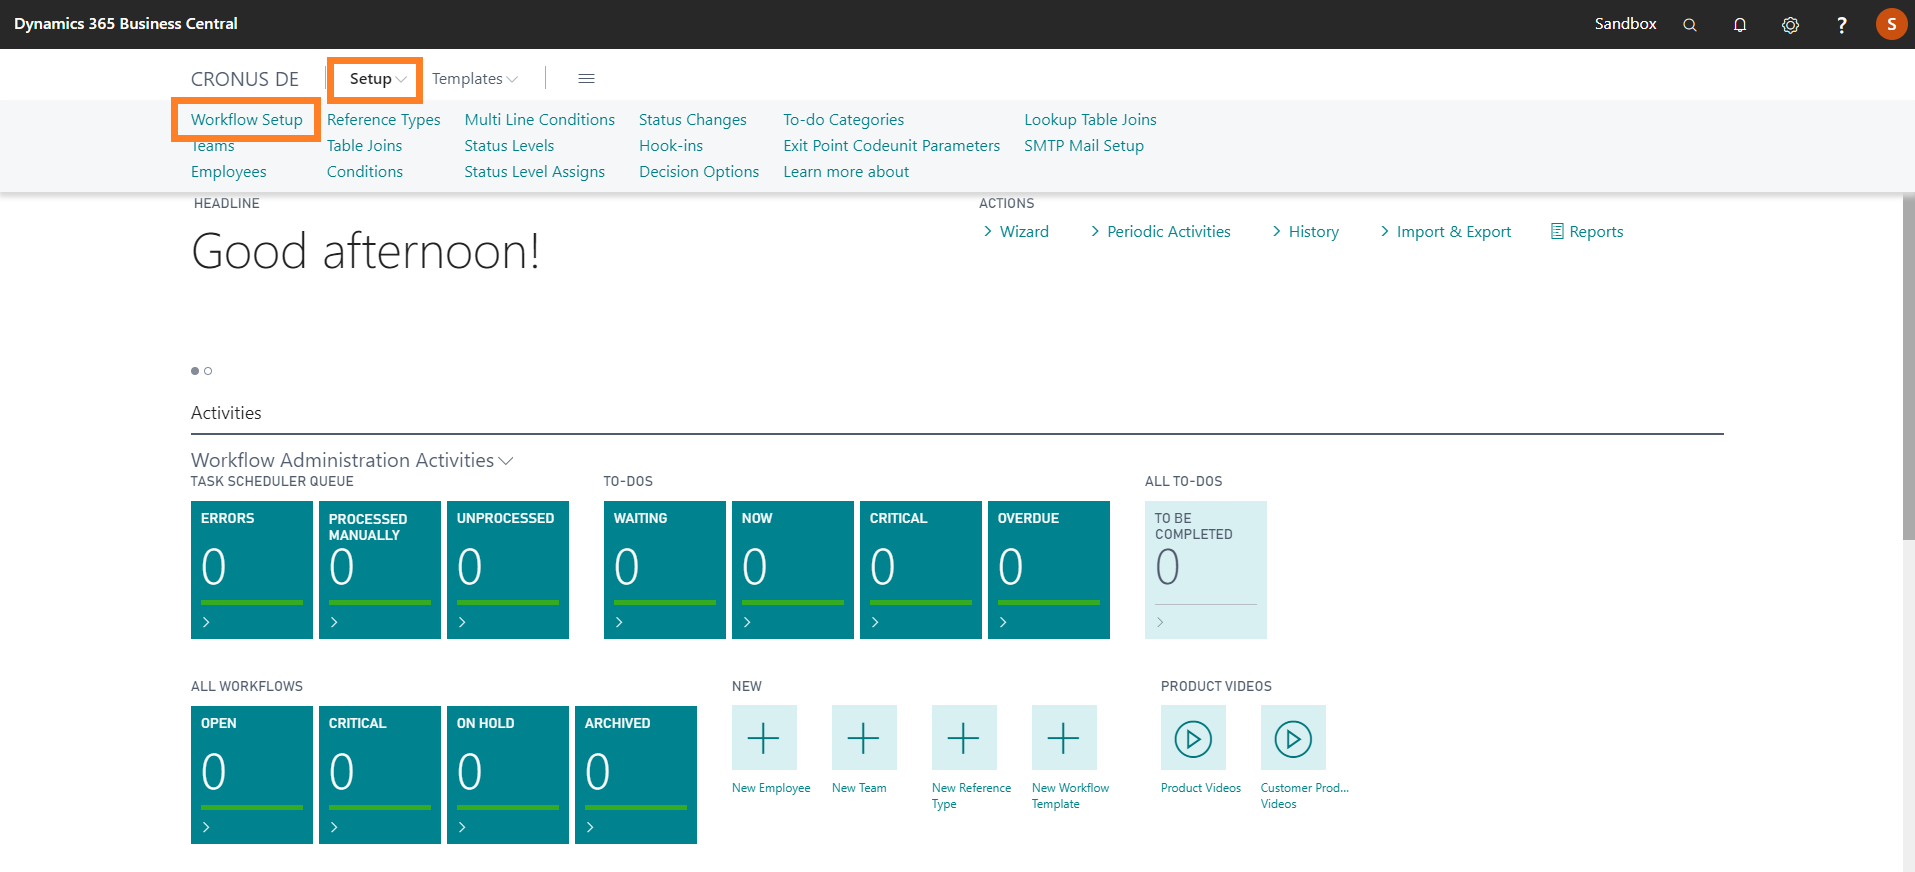Expand the Wizard action group

click(1015, 232)
